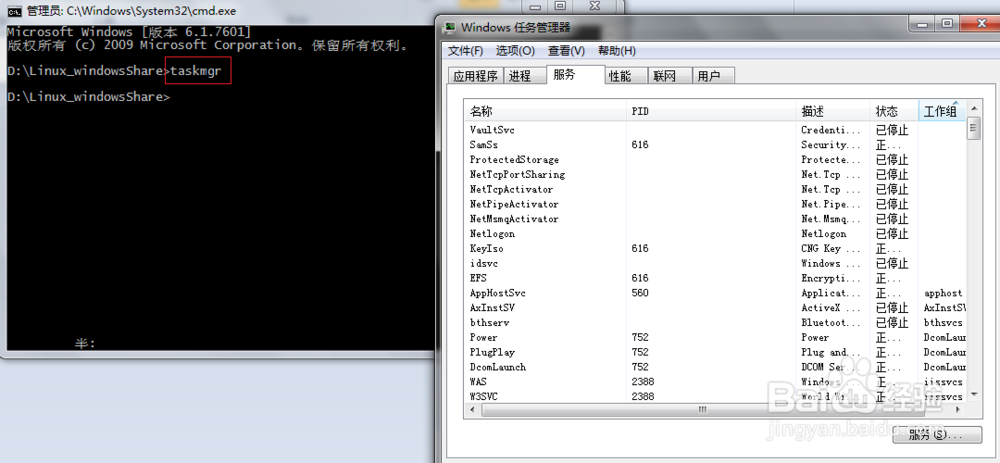Switch to the 应用程序 tab

pyautogui.click(x=476, y=76)
